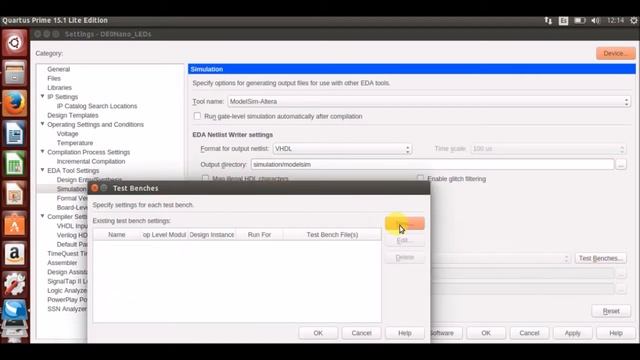Open Ubuntu Software Center dock icon
This screenshot has width=640, height=360.
14,224
